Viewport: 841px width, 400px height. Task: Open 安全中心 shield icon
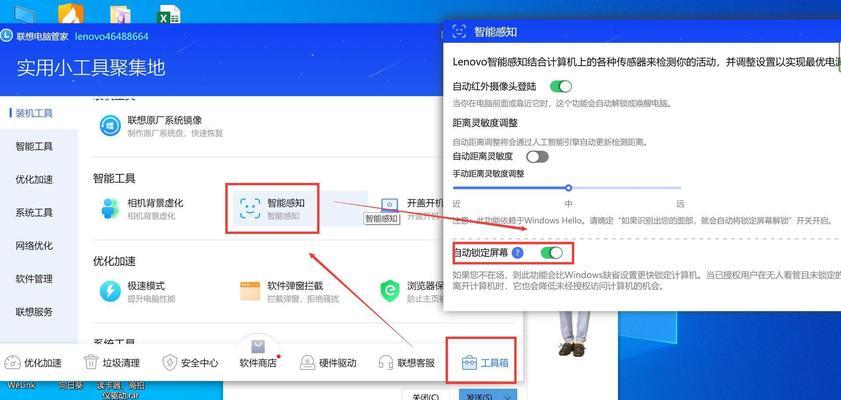(x=169, y=362)
